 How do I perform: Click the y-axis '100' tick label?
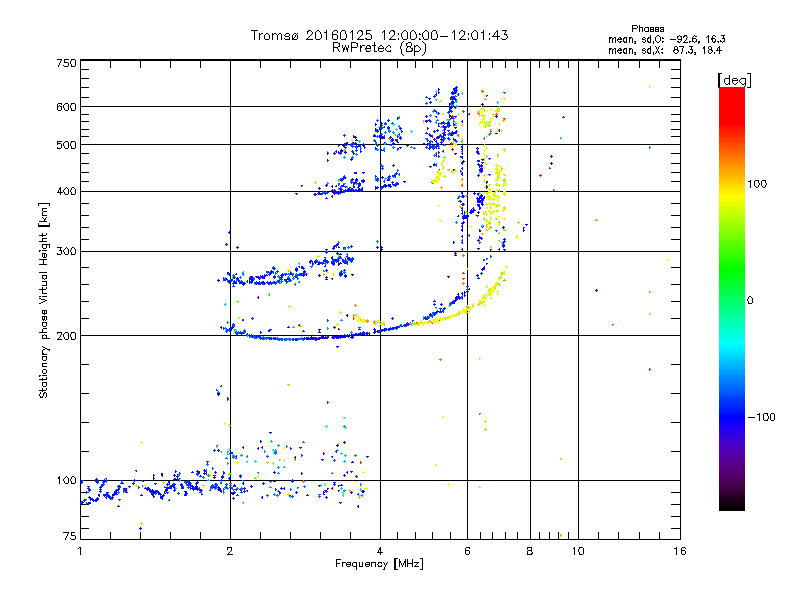[66, 481]
